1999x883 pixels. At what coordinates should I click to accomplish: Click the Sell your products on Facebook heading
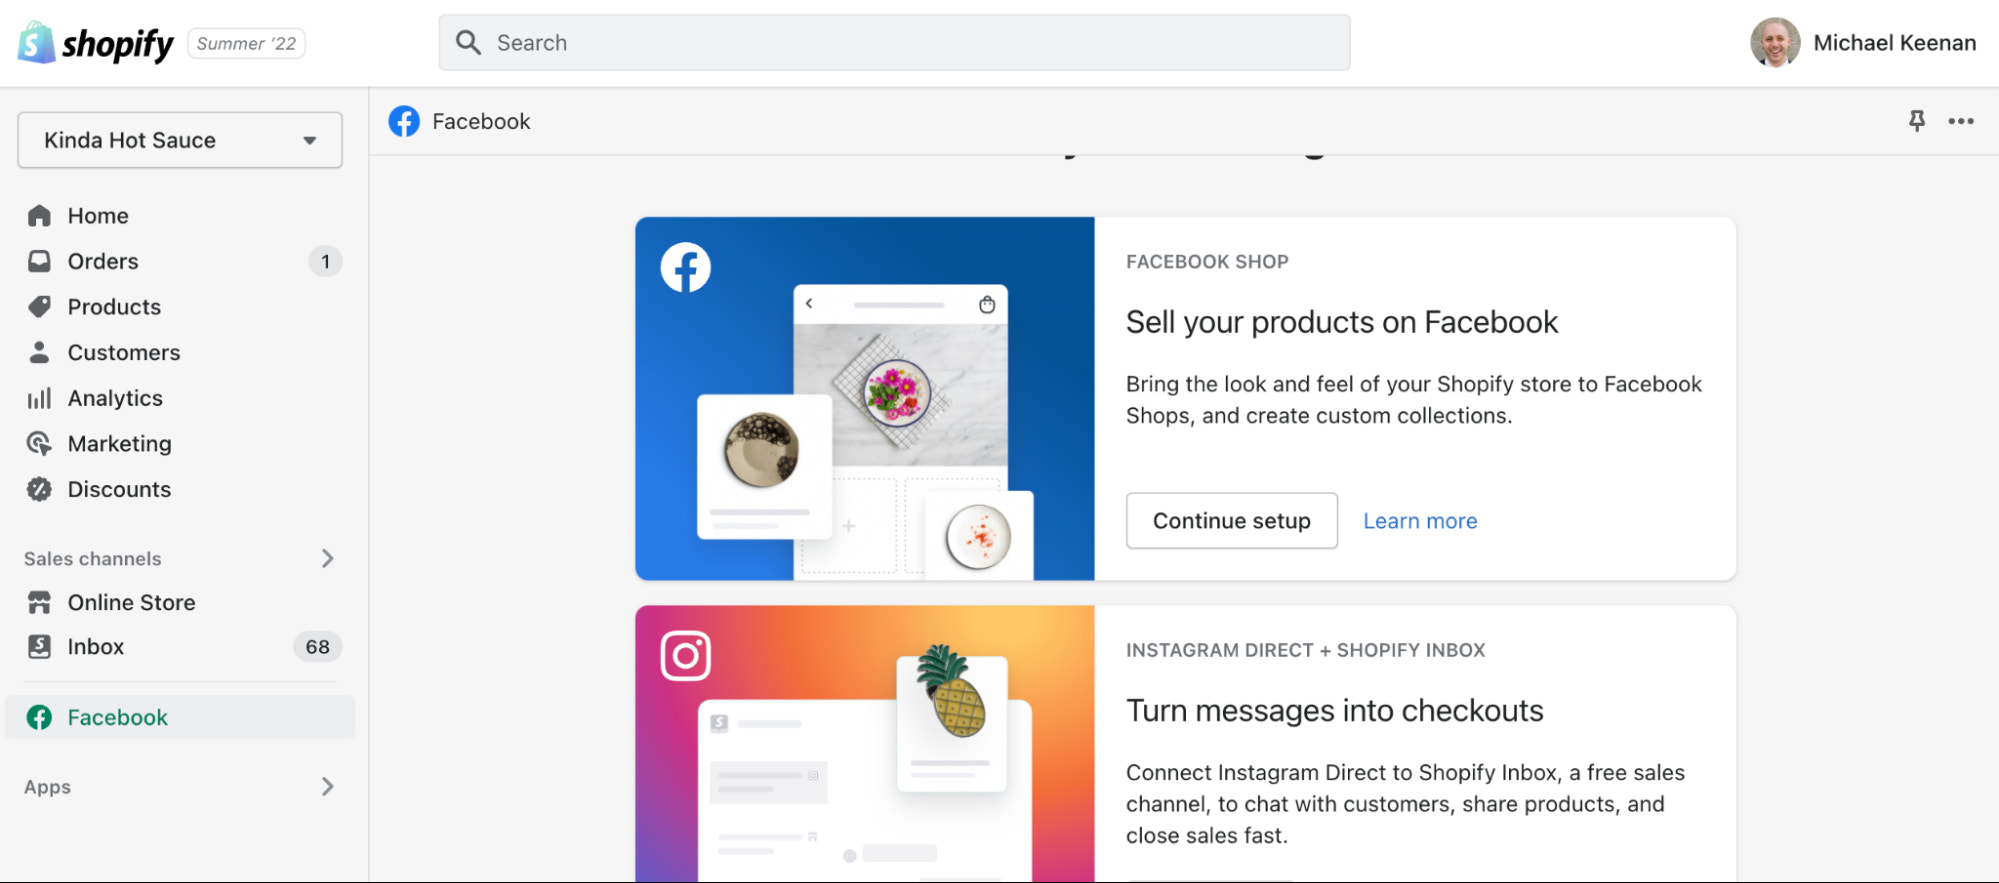click(x=1342, y=322)
